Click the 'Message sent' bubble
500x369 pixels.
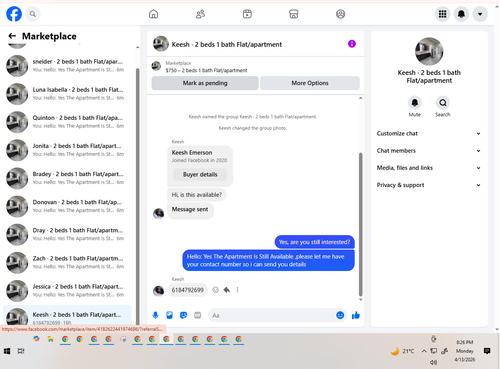[190, 211]
